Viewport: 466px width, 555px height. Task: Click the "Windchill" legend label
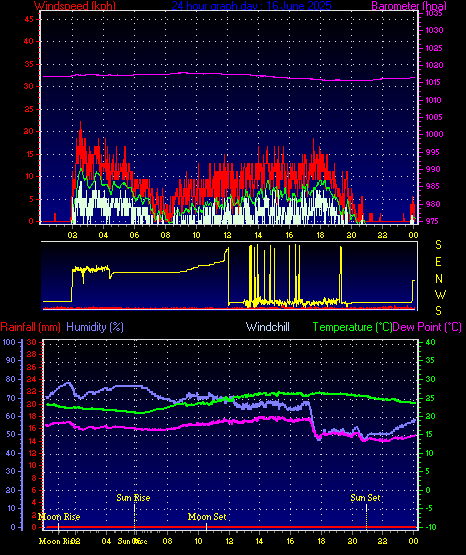click(267, 327)
